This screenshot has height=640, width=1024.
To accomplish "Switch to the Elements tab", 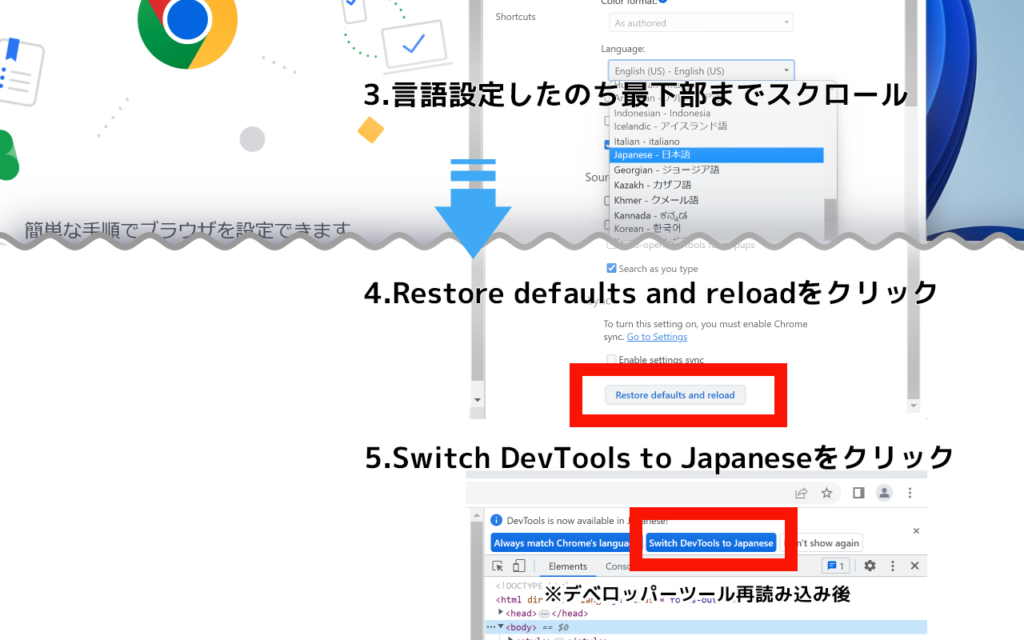I will [x=567, y=566].
